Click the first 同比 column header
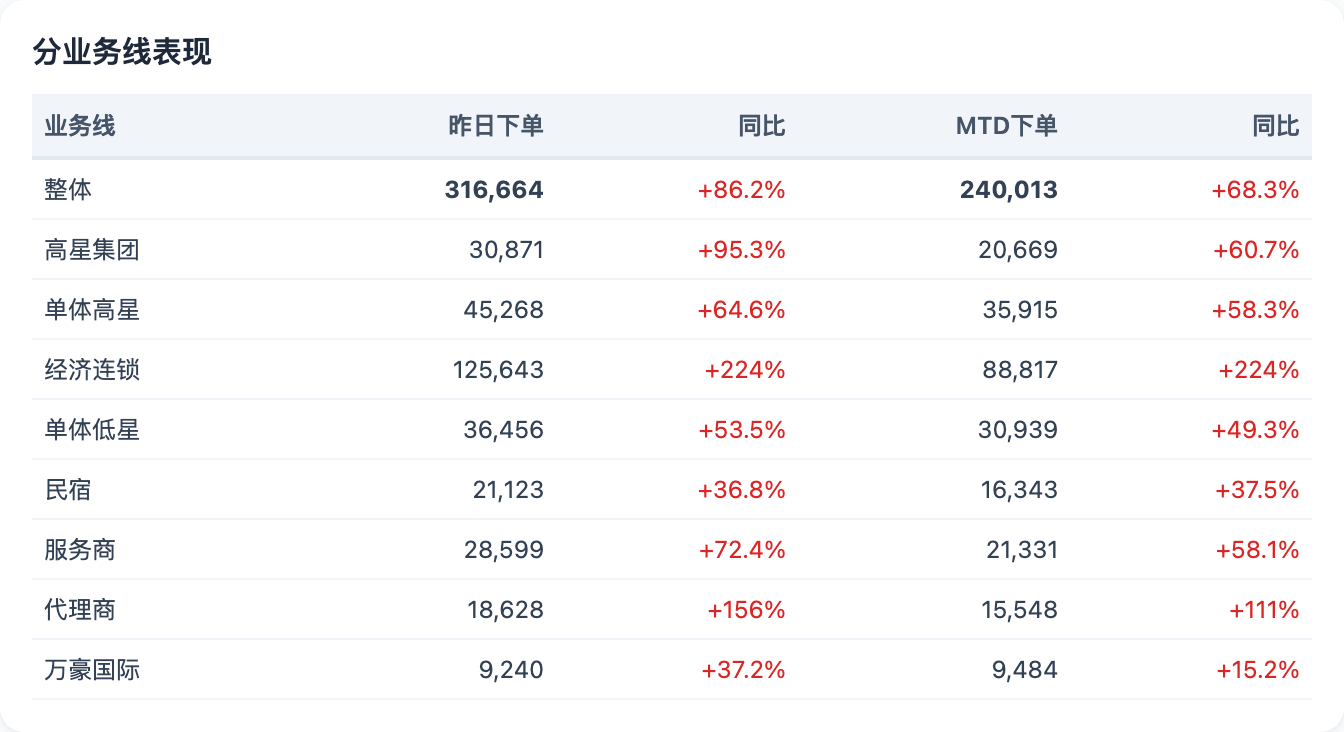 762,126
